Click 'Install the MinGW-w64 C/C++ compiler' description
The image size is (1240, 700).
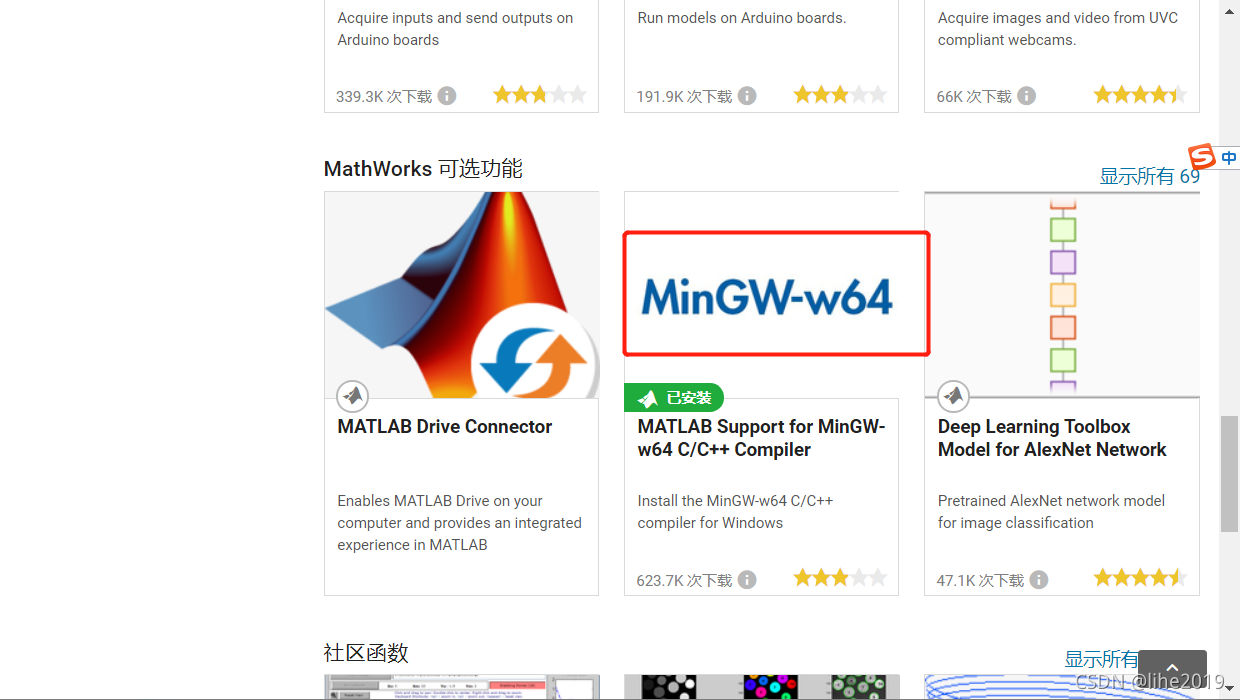(x=736, y=512)
